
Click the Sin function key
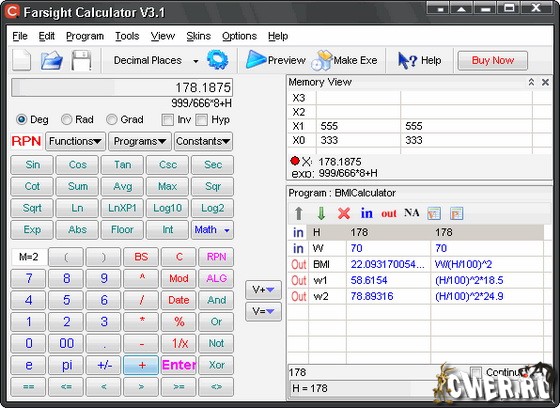[x=32, y=165]
